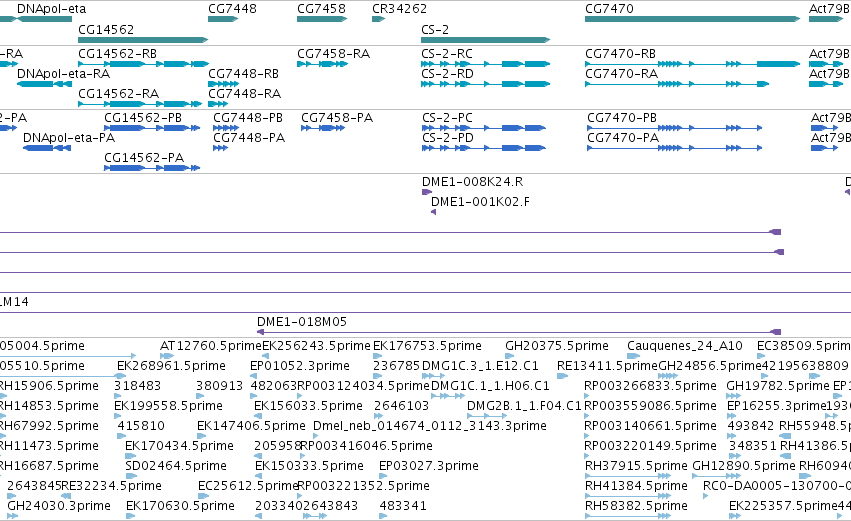Image resolution: width=851 pixels, height=521 pixels.
Task: Click EK256243.5prime EST label
Action: (316, 346)
